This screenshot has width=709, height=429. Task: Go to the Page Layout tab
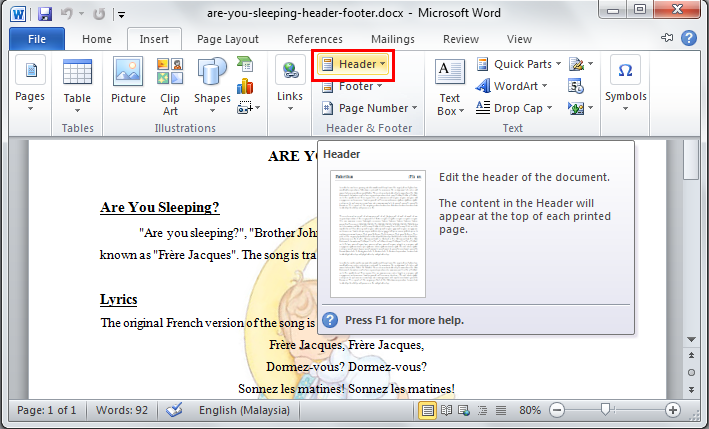pos(228,39)
